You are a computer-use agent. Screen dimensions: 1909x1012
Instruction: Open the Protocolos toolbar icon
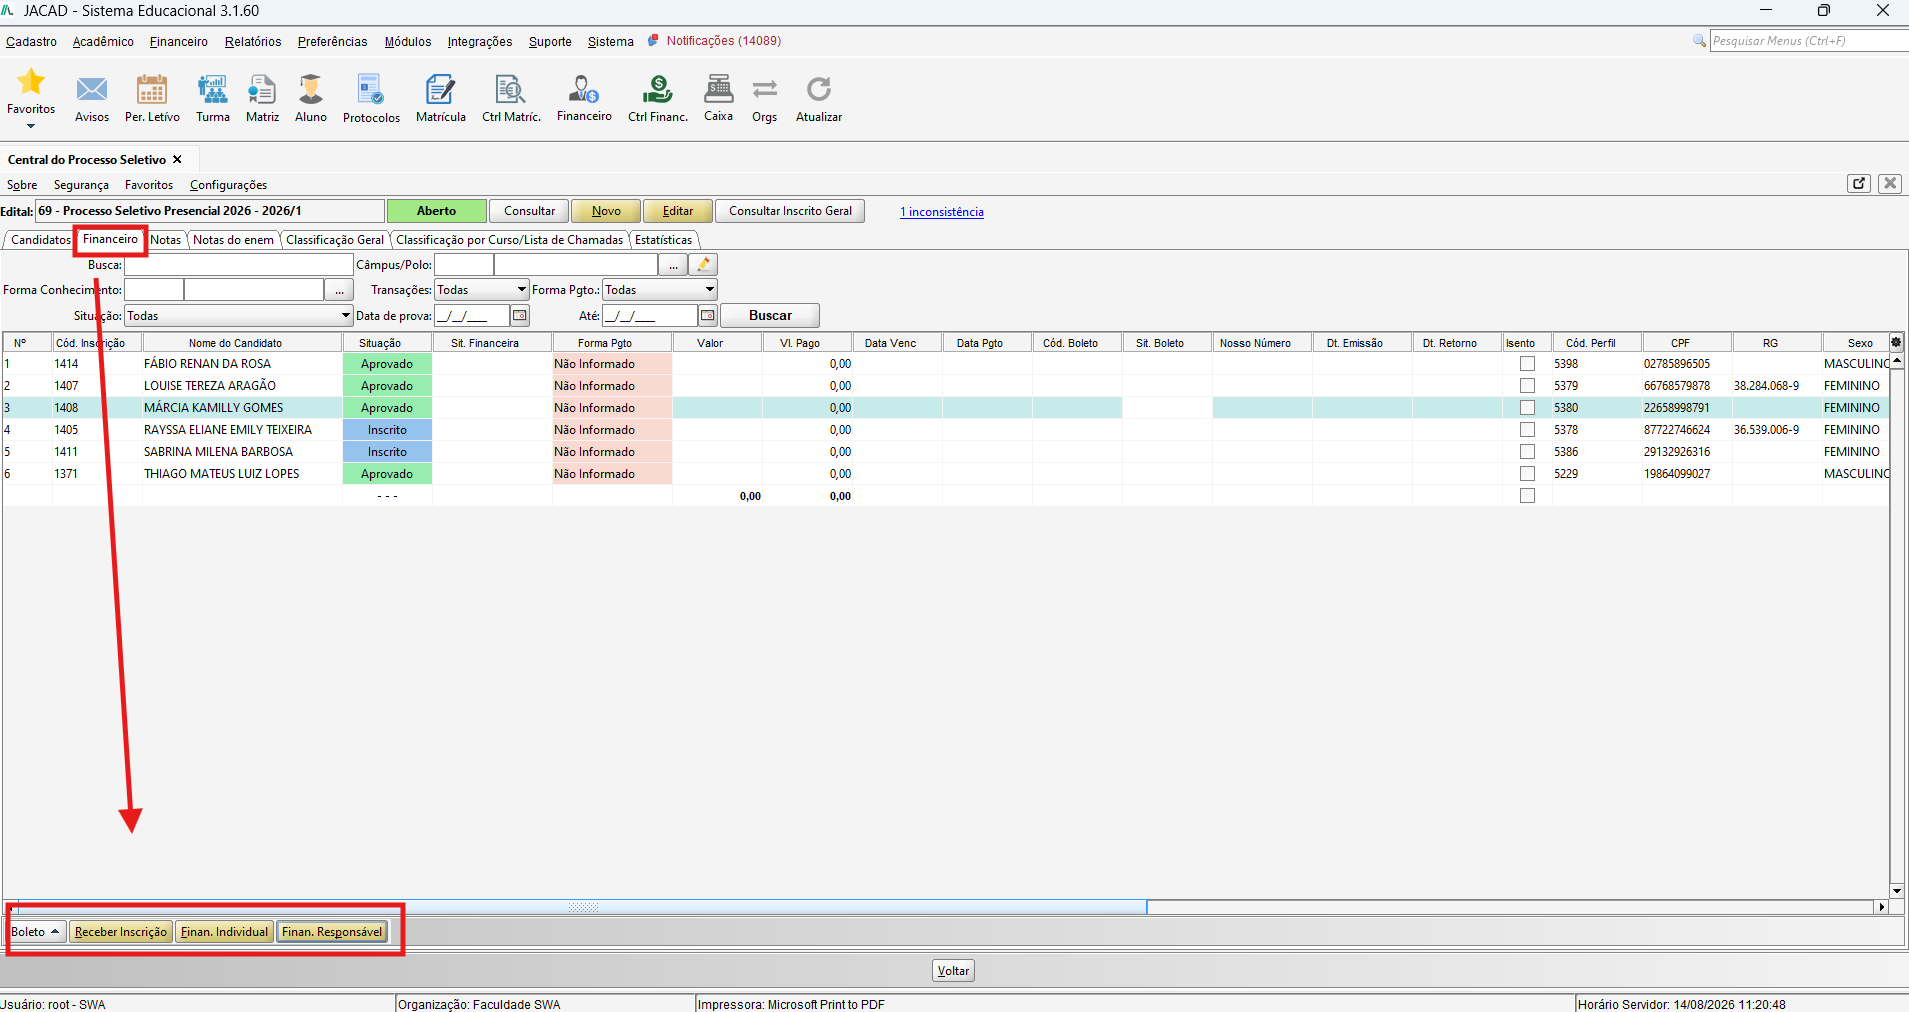click(x=371, y=89)
